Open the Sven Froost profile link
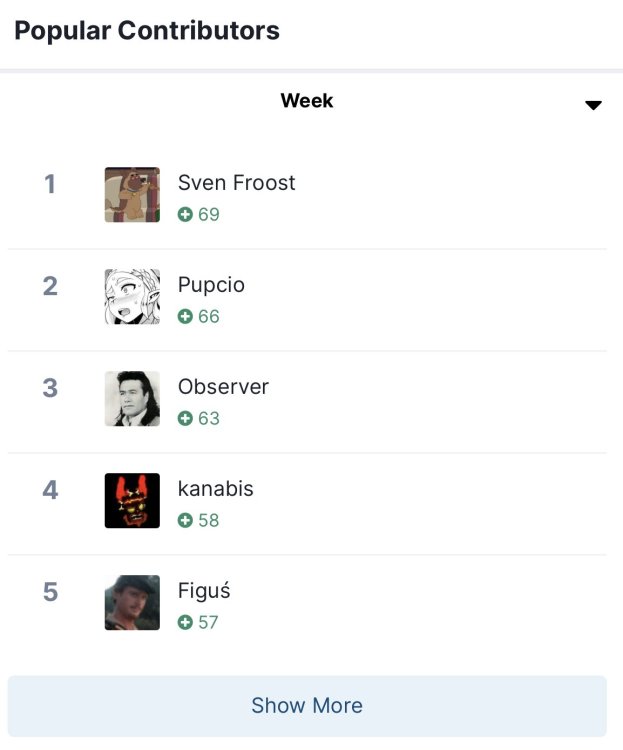Screen dimensions: 623x750 [x=236, y=183]
